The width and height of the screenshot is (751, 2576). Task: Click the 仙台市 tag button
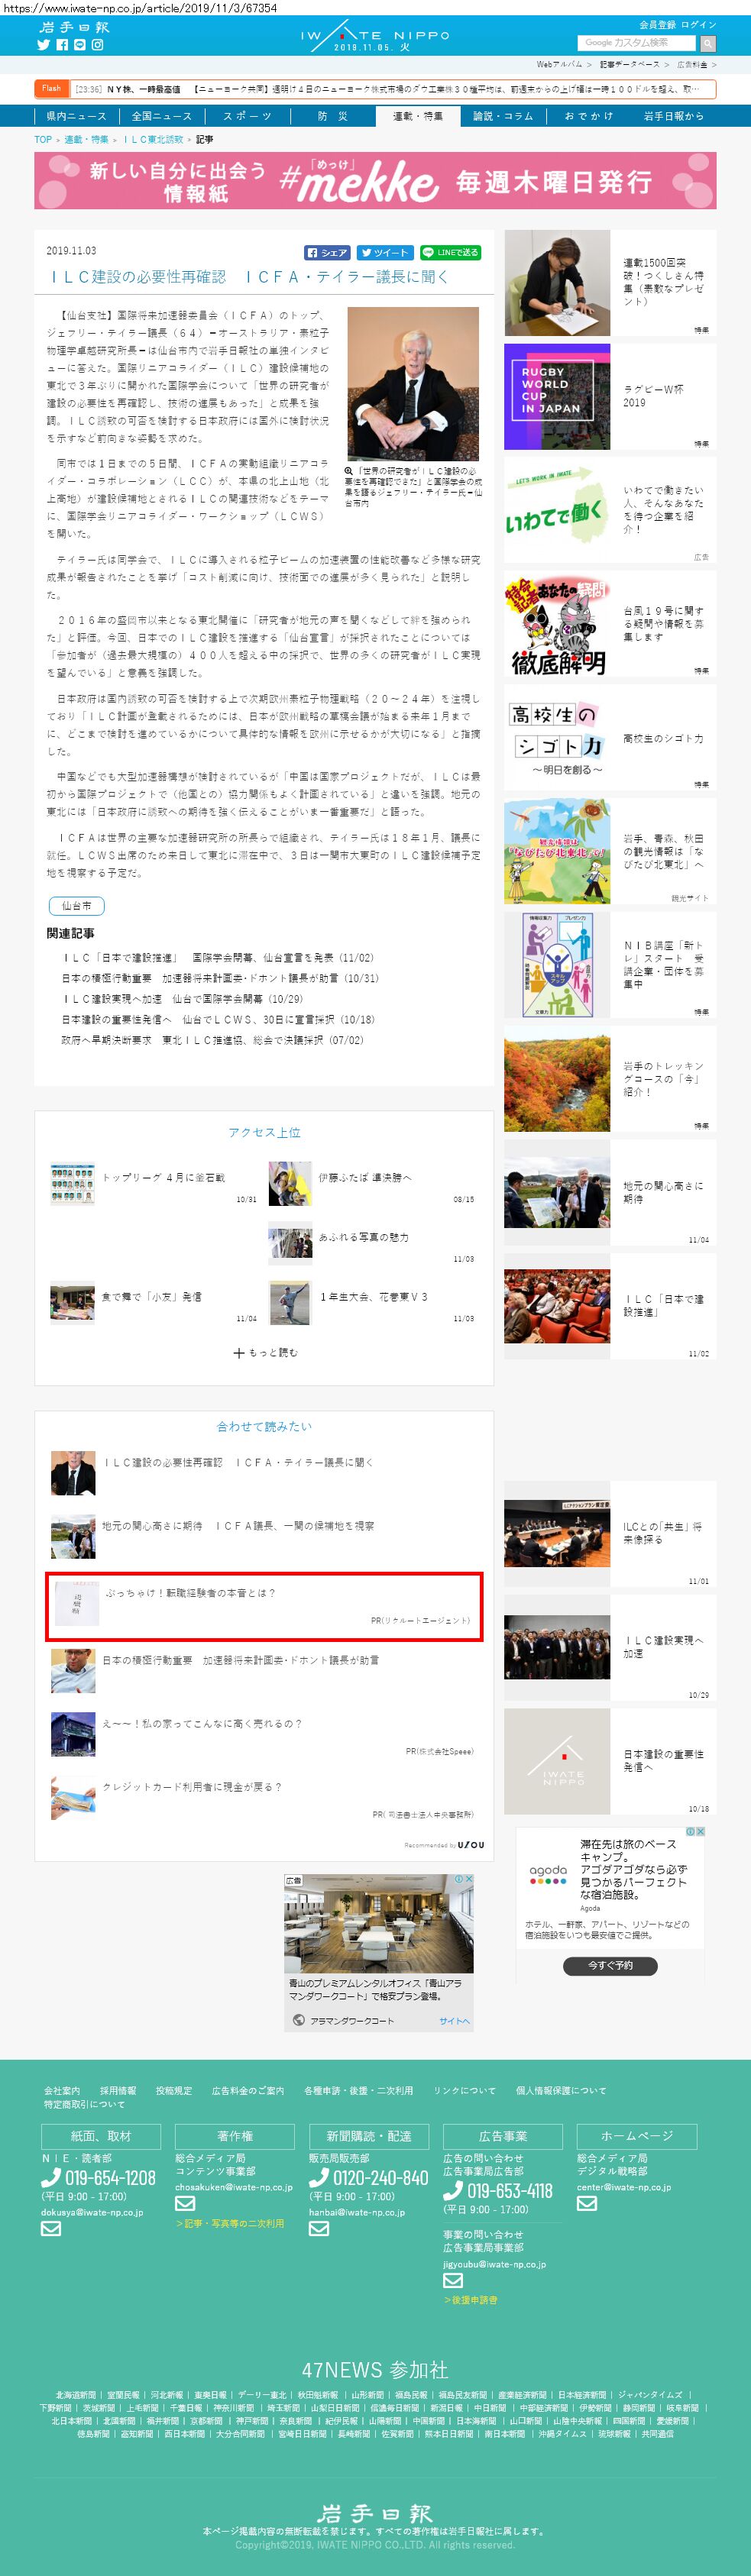coord(76,906)
